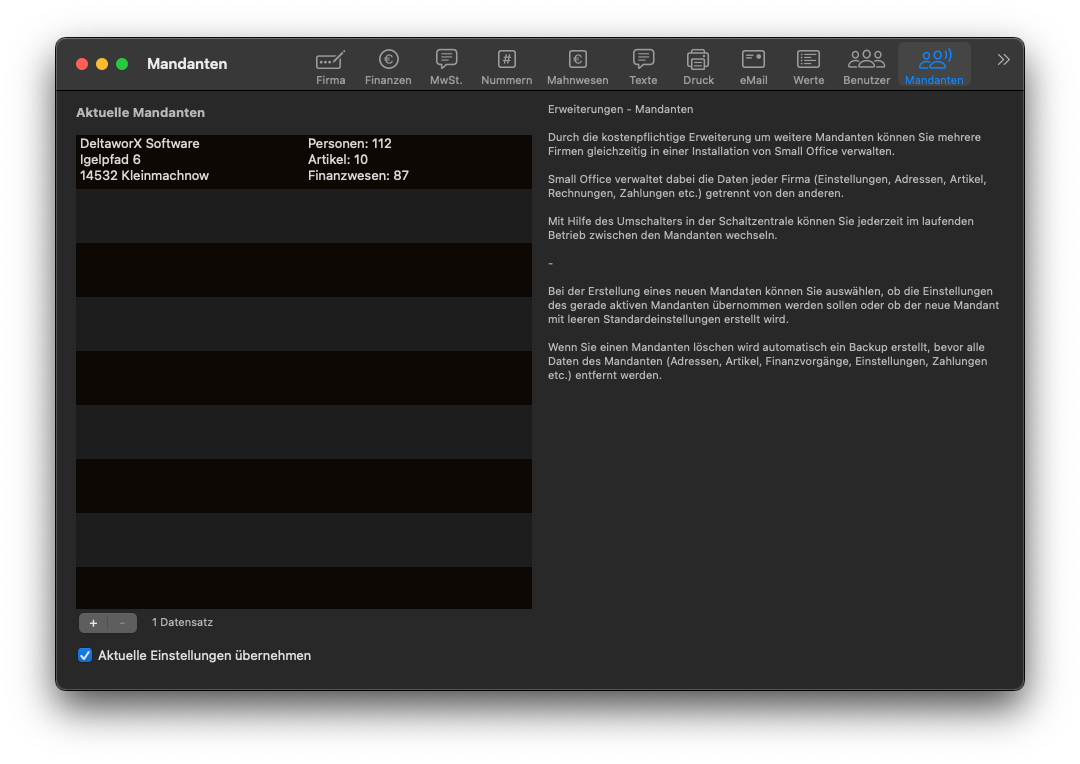Image resolution: width=1080 pixels, height=764 pixels.
Task: Click the first empty row in Mandanten list
Action: [x=303, y=216]
